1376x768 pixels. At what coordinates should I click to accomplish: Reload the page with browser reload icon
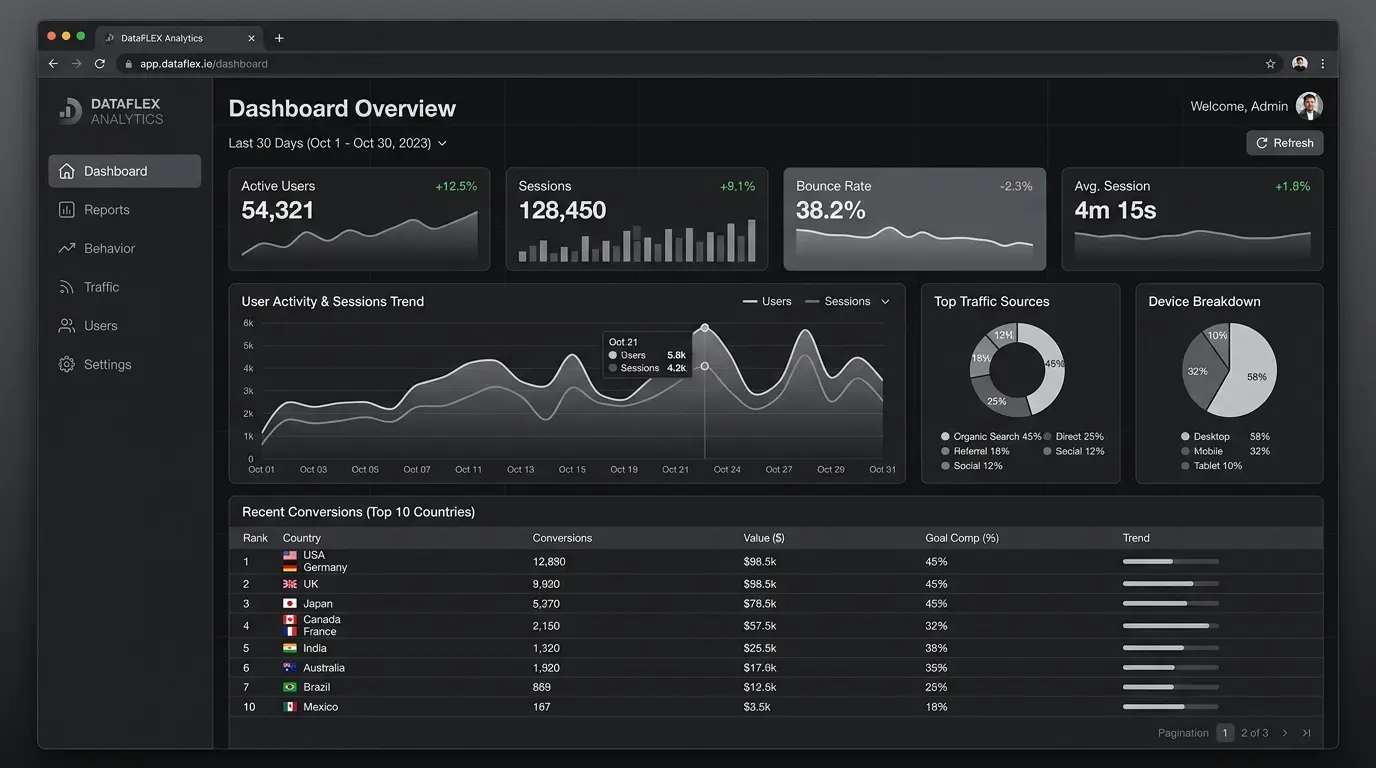100,63
